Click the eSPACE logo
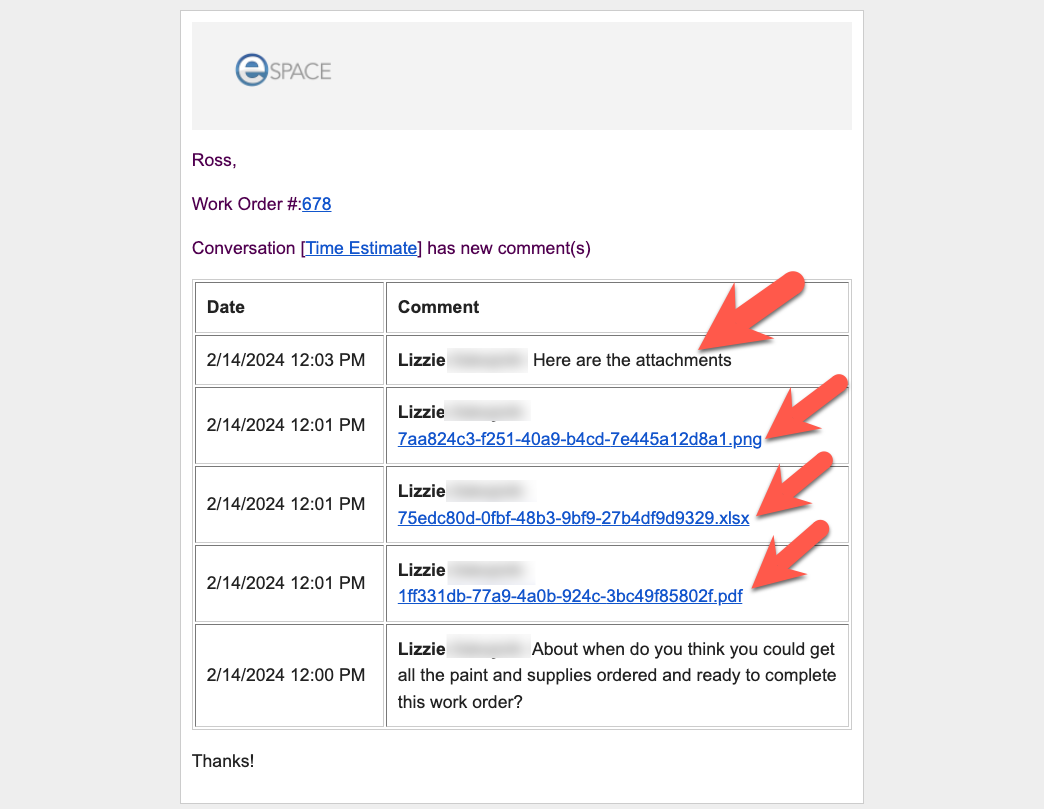The height and width of the screenshot is (809, 1044). (283, 70)
